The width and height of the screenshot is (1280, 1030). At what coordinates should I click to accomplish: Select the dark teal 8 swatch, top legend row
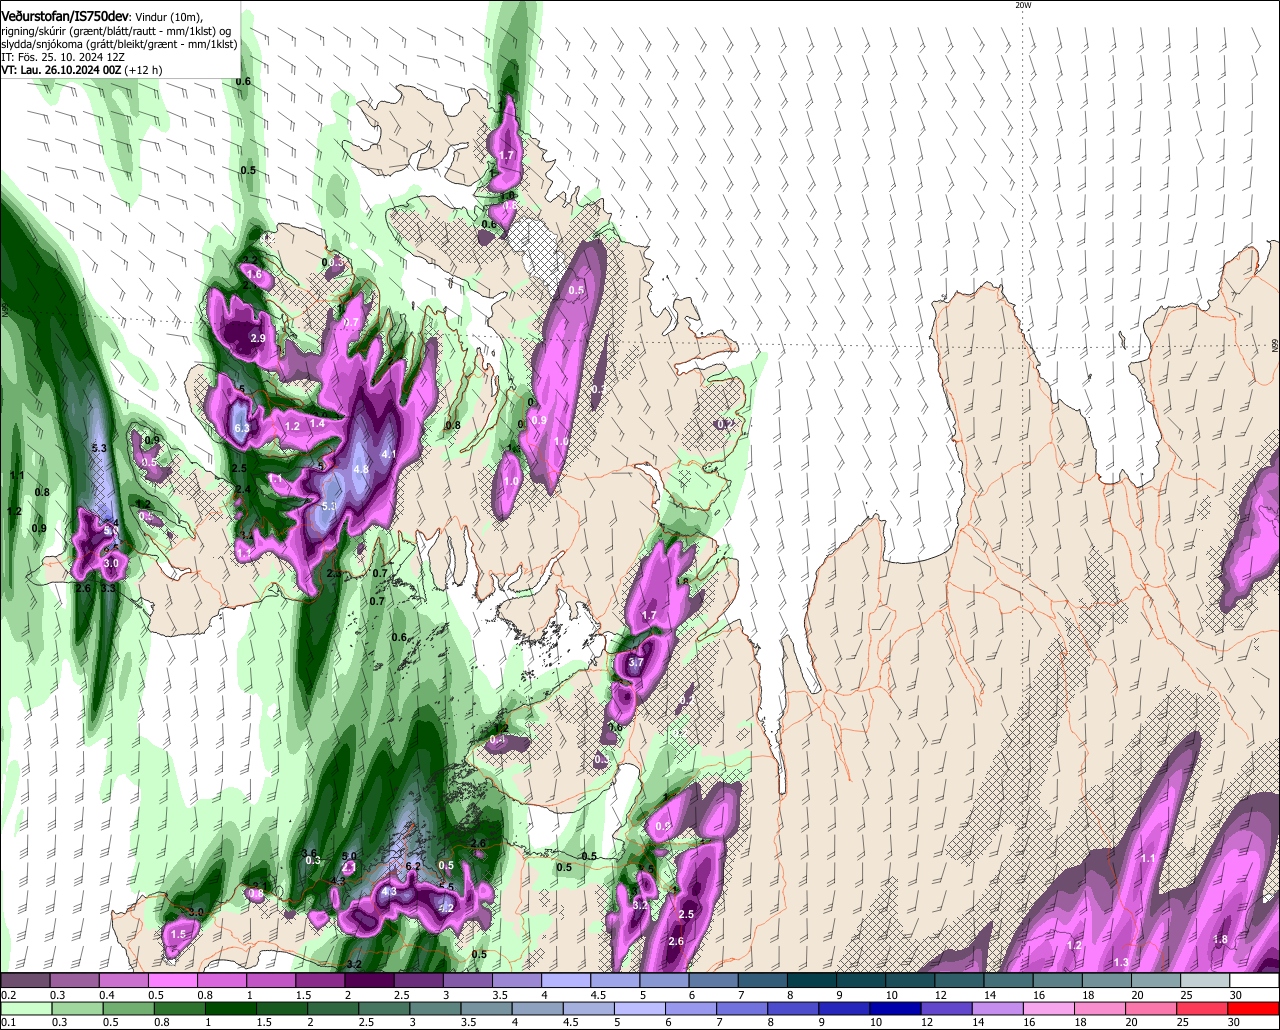(812, 981)
